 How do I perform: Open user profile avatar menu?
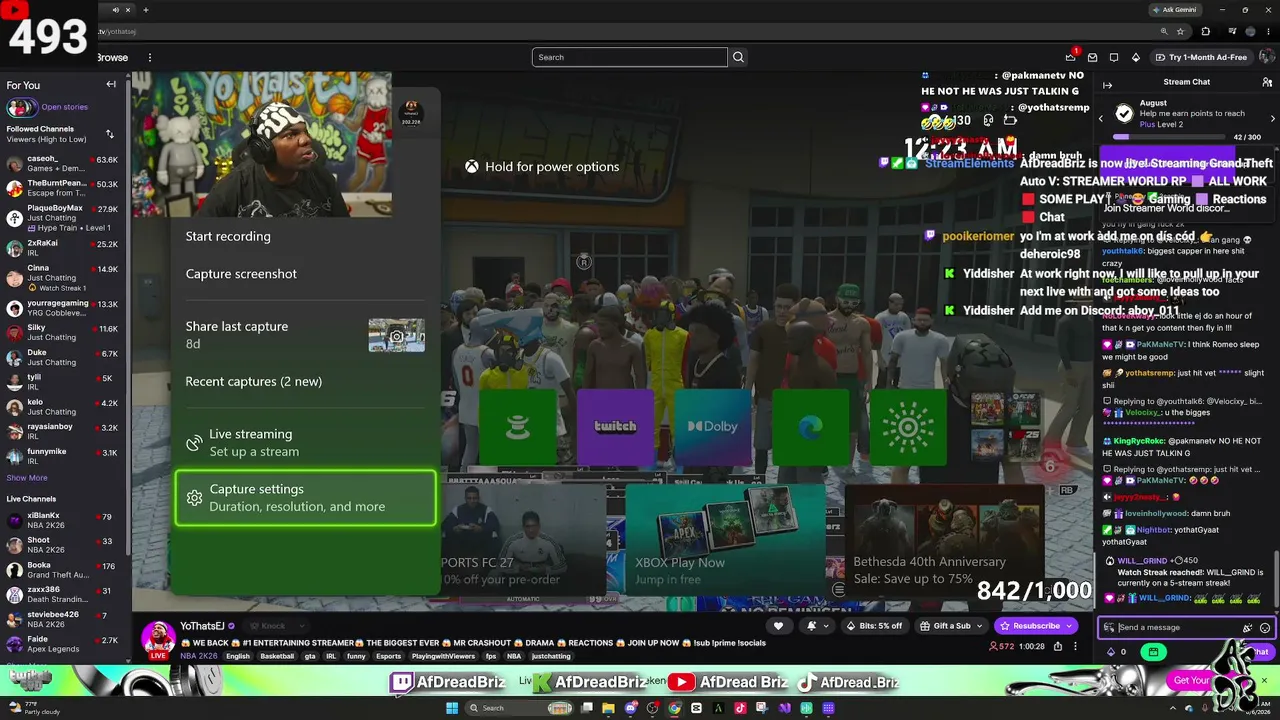tap(1266, 57)
